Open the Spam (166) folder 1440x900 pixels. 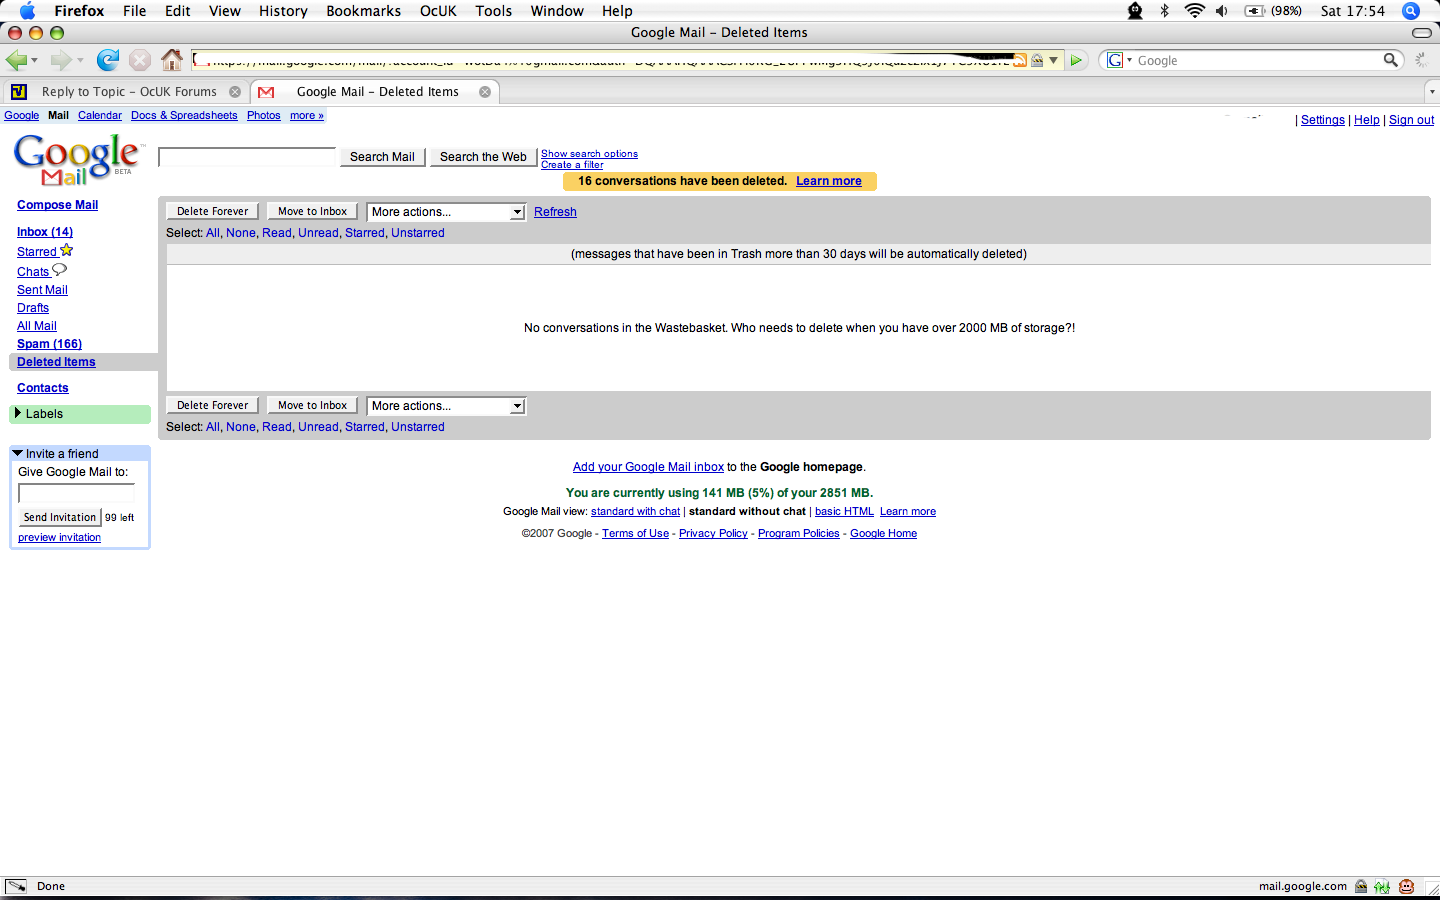pyautogui.click(x=49, y=344)
